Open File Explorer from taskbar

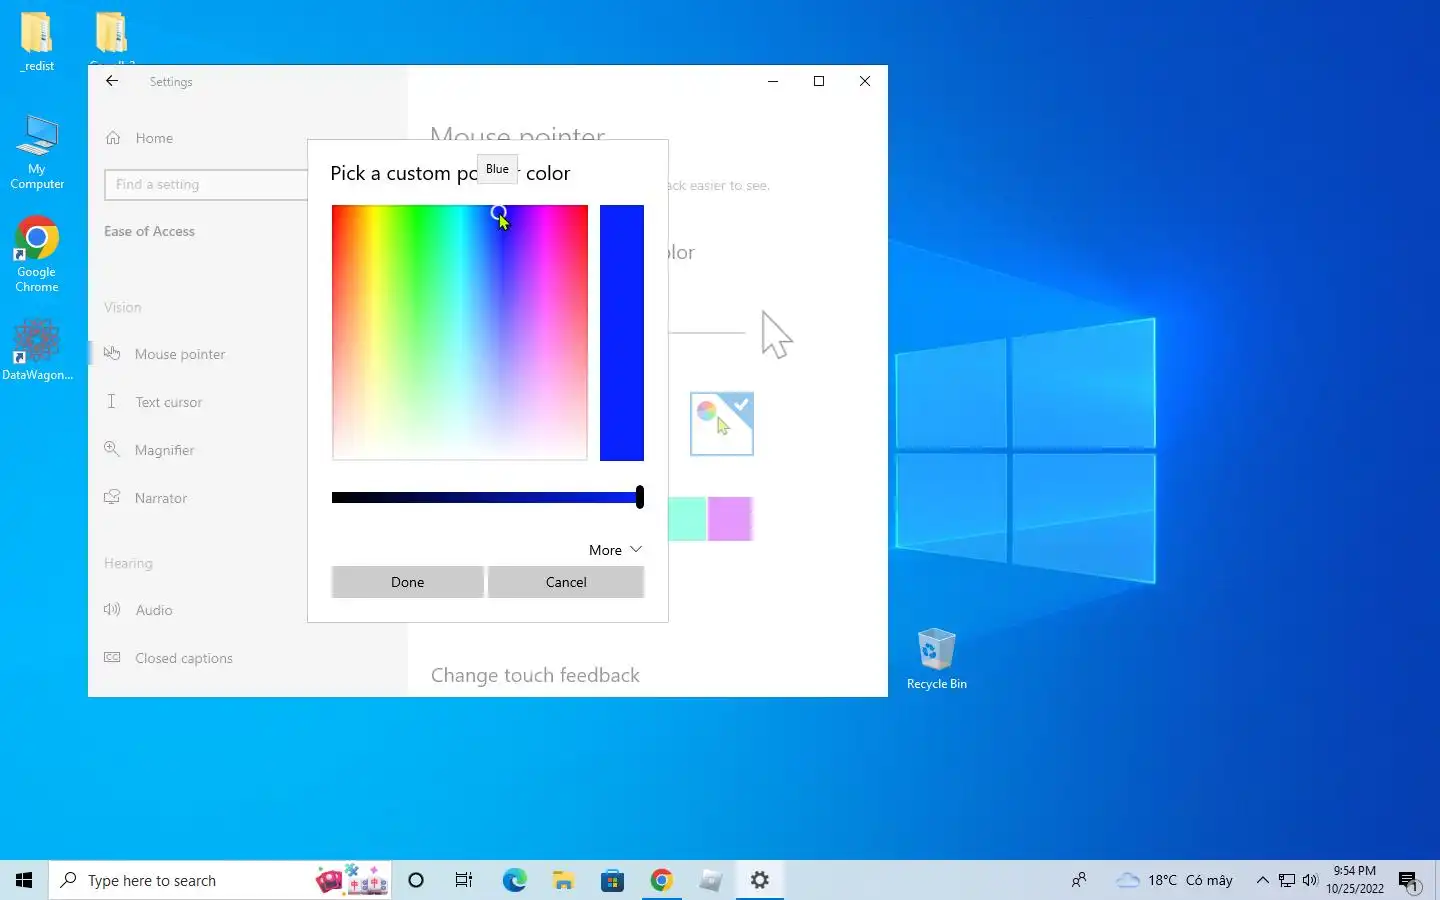click(563, 880)
